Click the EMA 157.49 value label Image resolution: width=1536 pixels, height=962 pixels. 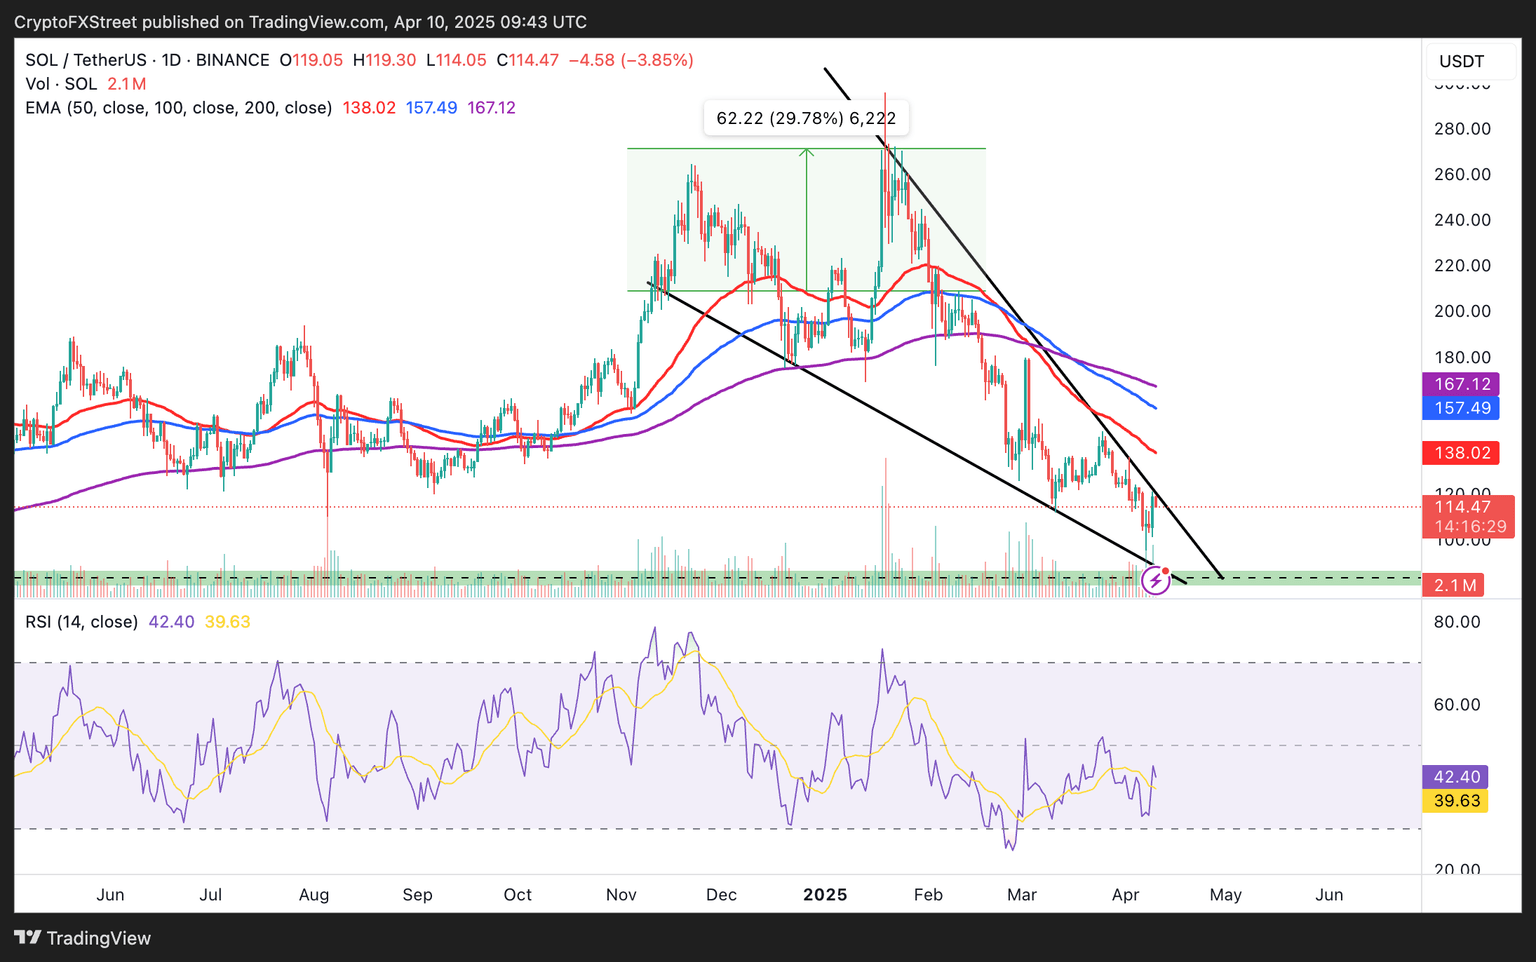(x=1461, y=407)
